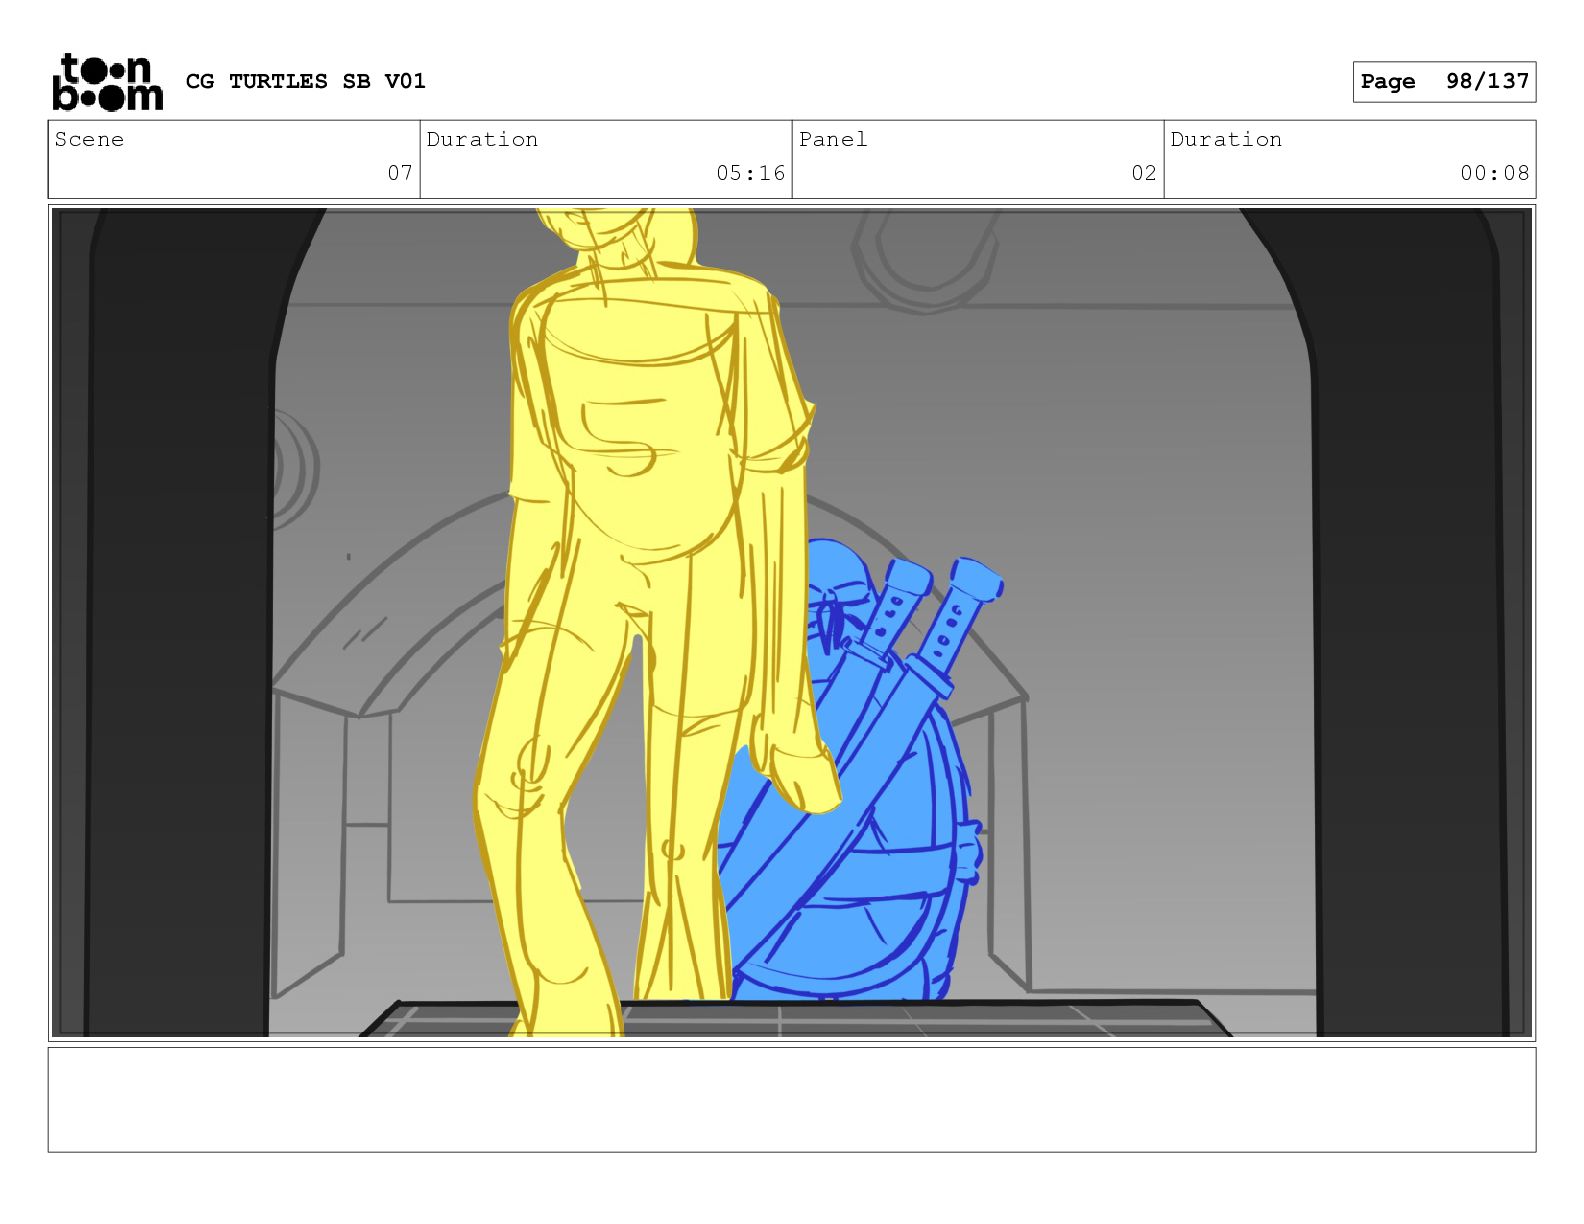Click the empty notes box below panel
This screenshot has height=1224, width=1584.
pyautogui.click(x=792, y=1100)
